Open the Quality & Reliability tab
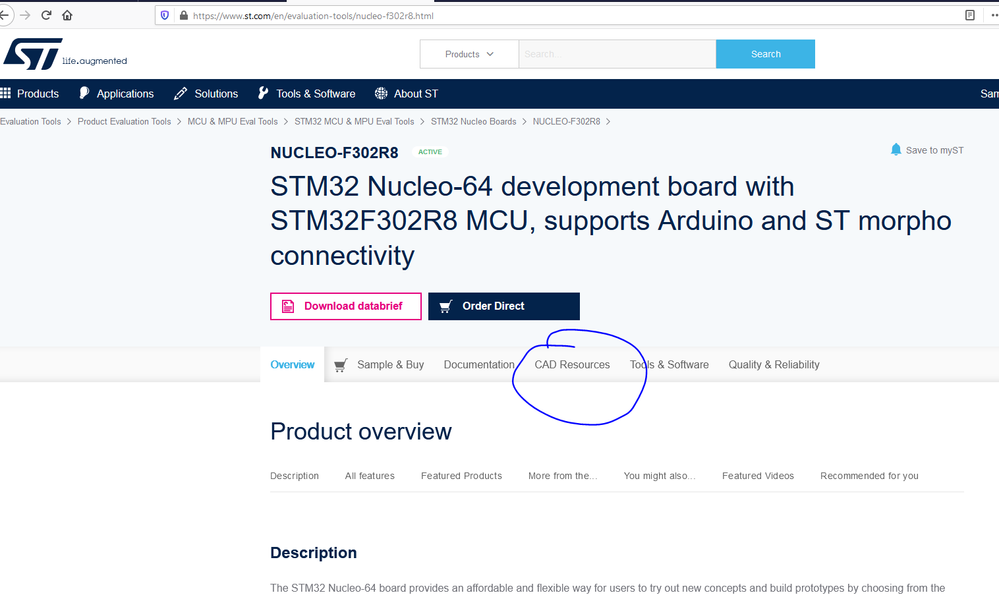 774,365
